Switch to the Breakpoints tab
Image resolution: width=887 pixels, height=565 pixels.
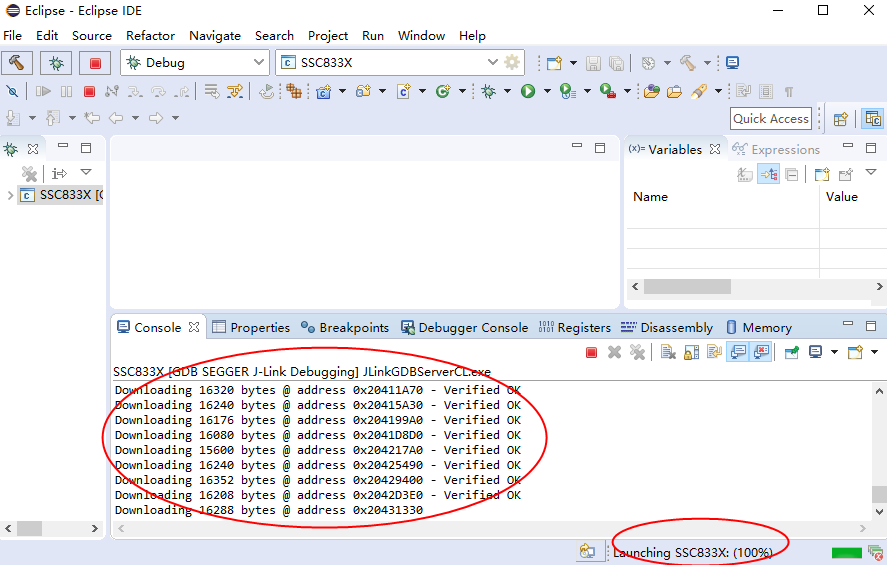(x=345, y=327)
